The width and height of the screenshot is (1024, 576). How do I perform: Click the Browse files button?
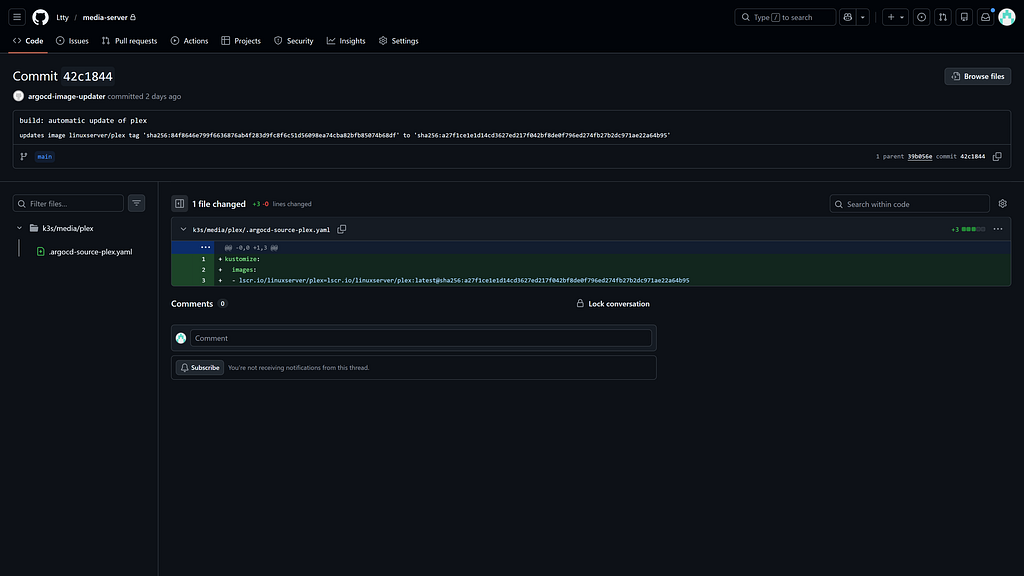pyautogui.click(x=978, y=76)
